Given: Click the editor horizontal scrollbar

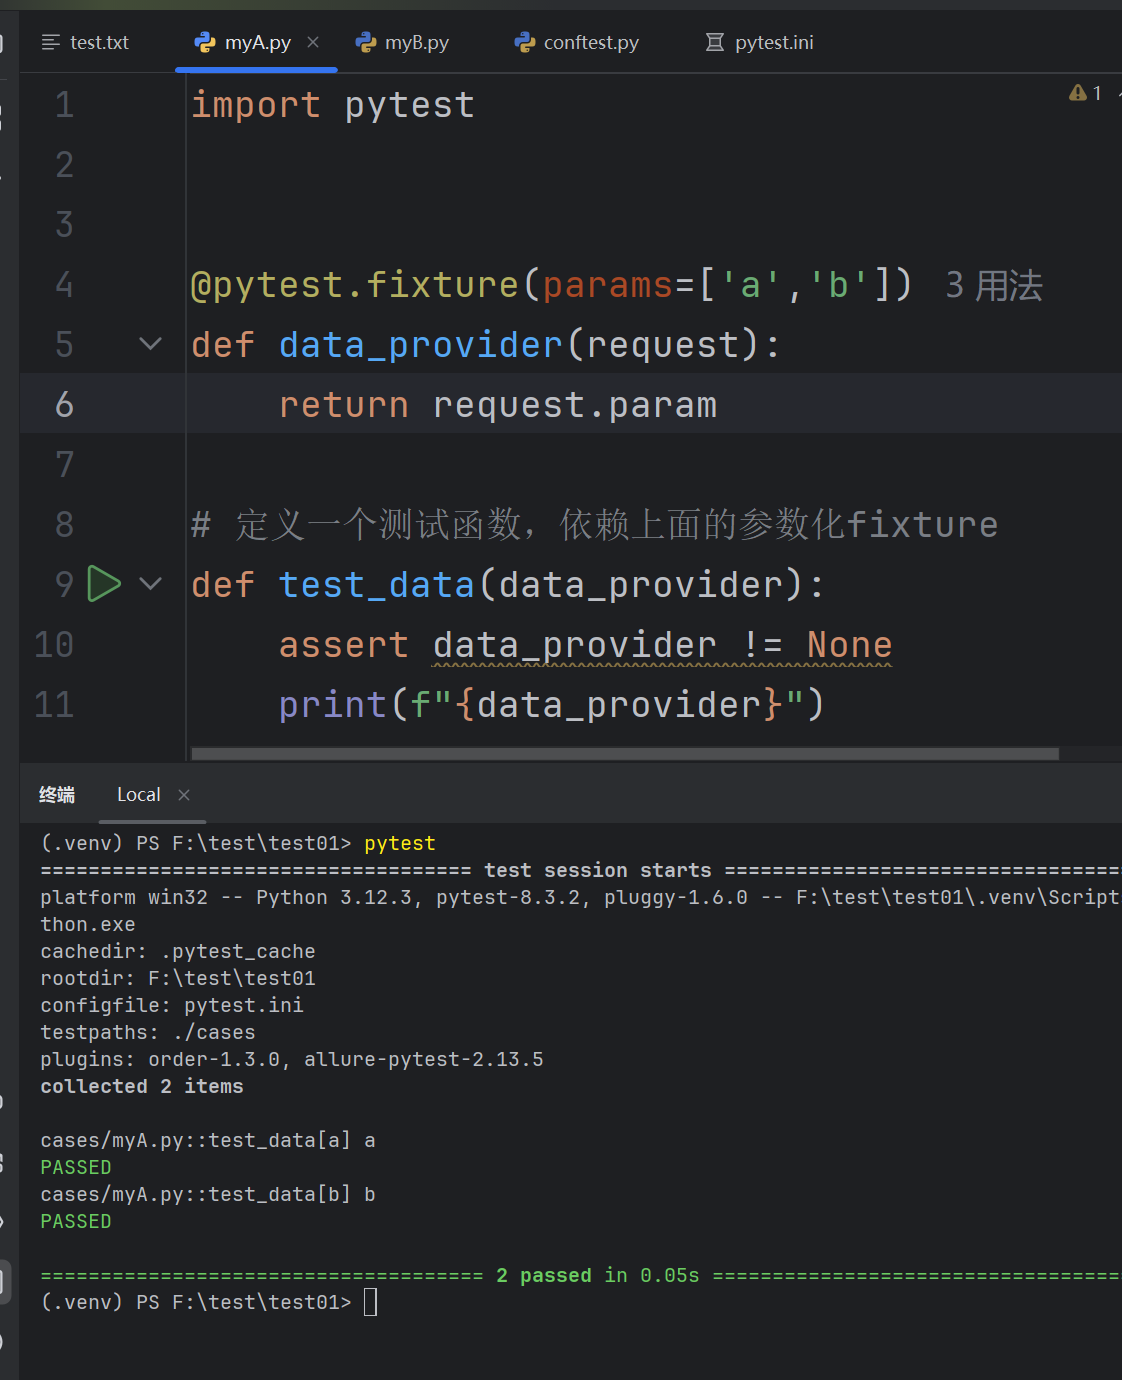Looking at the screenshot, I should click(x=625, y=754).
